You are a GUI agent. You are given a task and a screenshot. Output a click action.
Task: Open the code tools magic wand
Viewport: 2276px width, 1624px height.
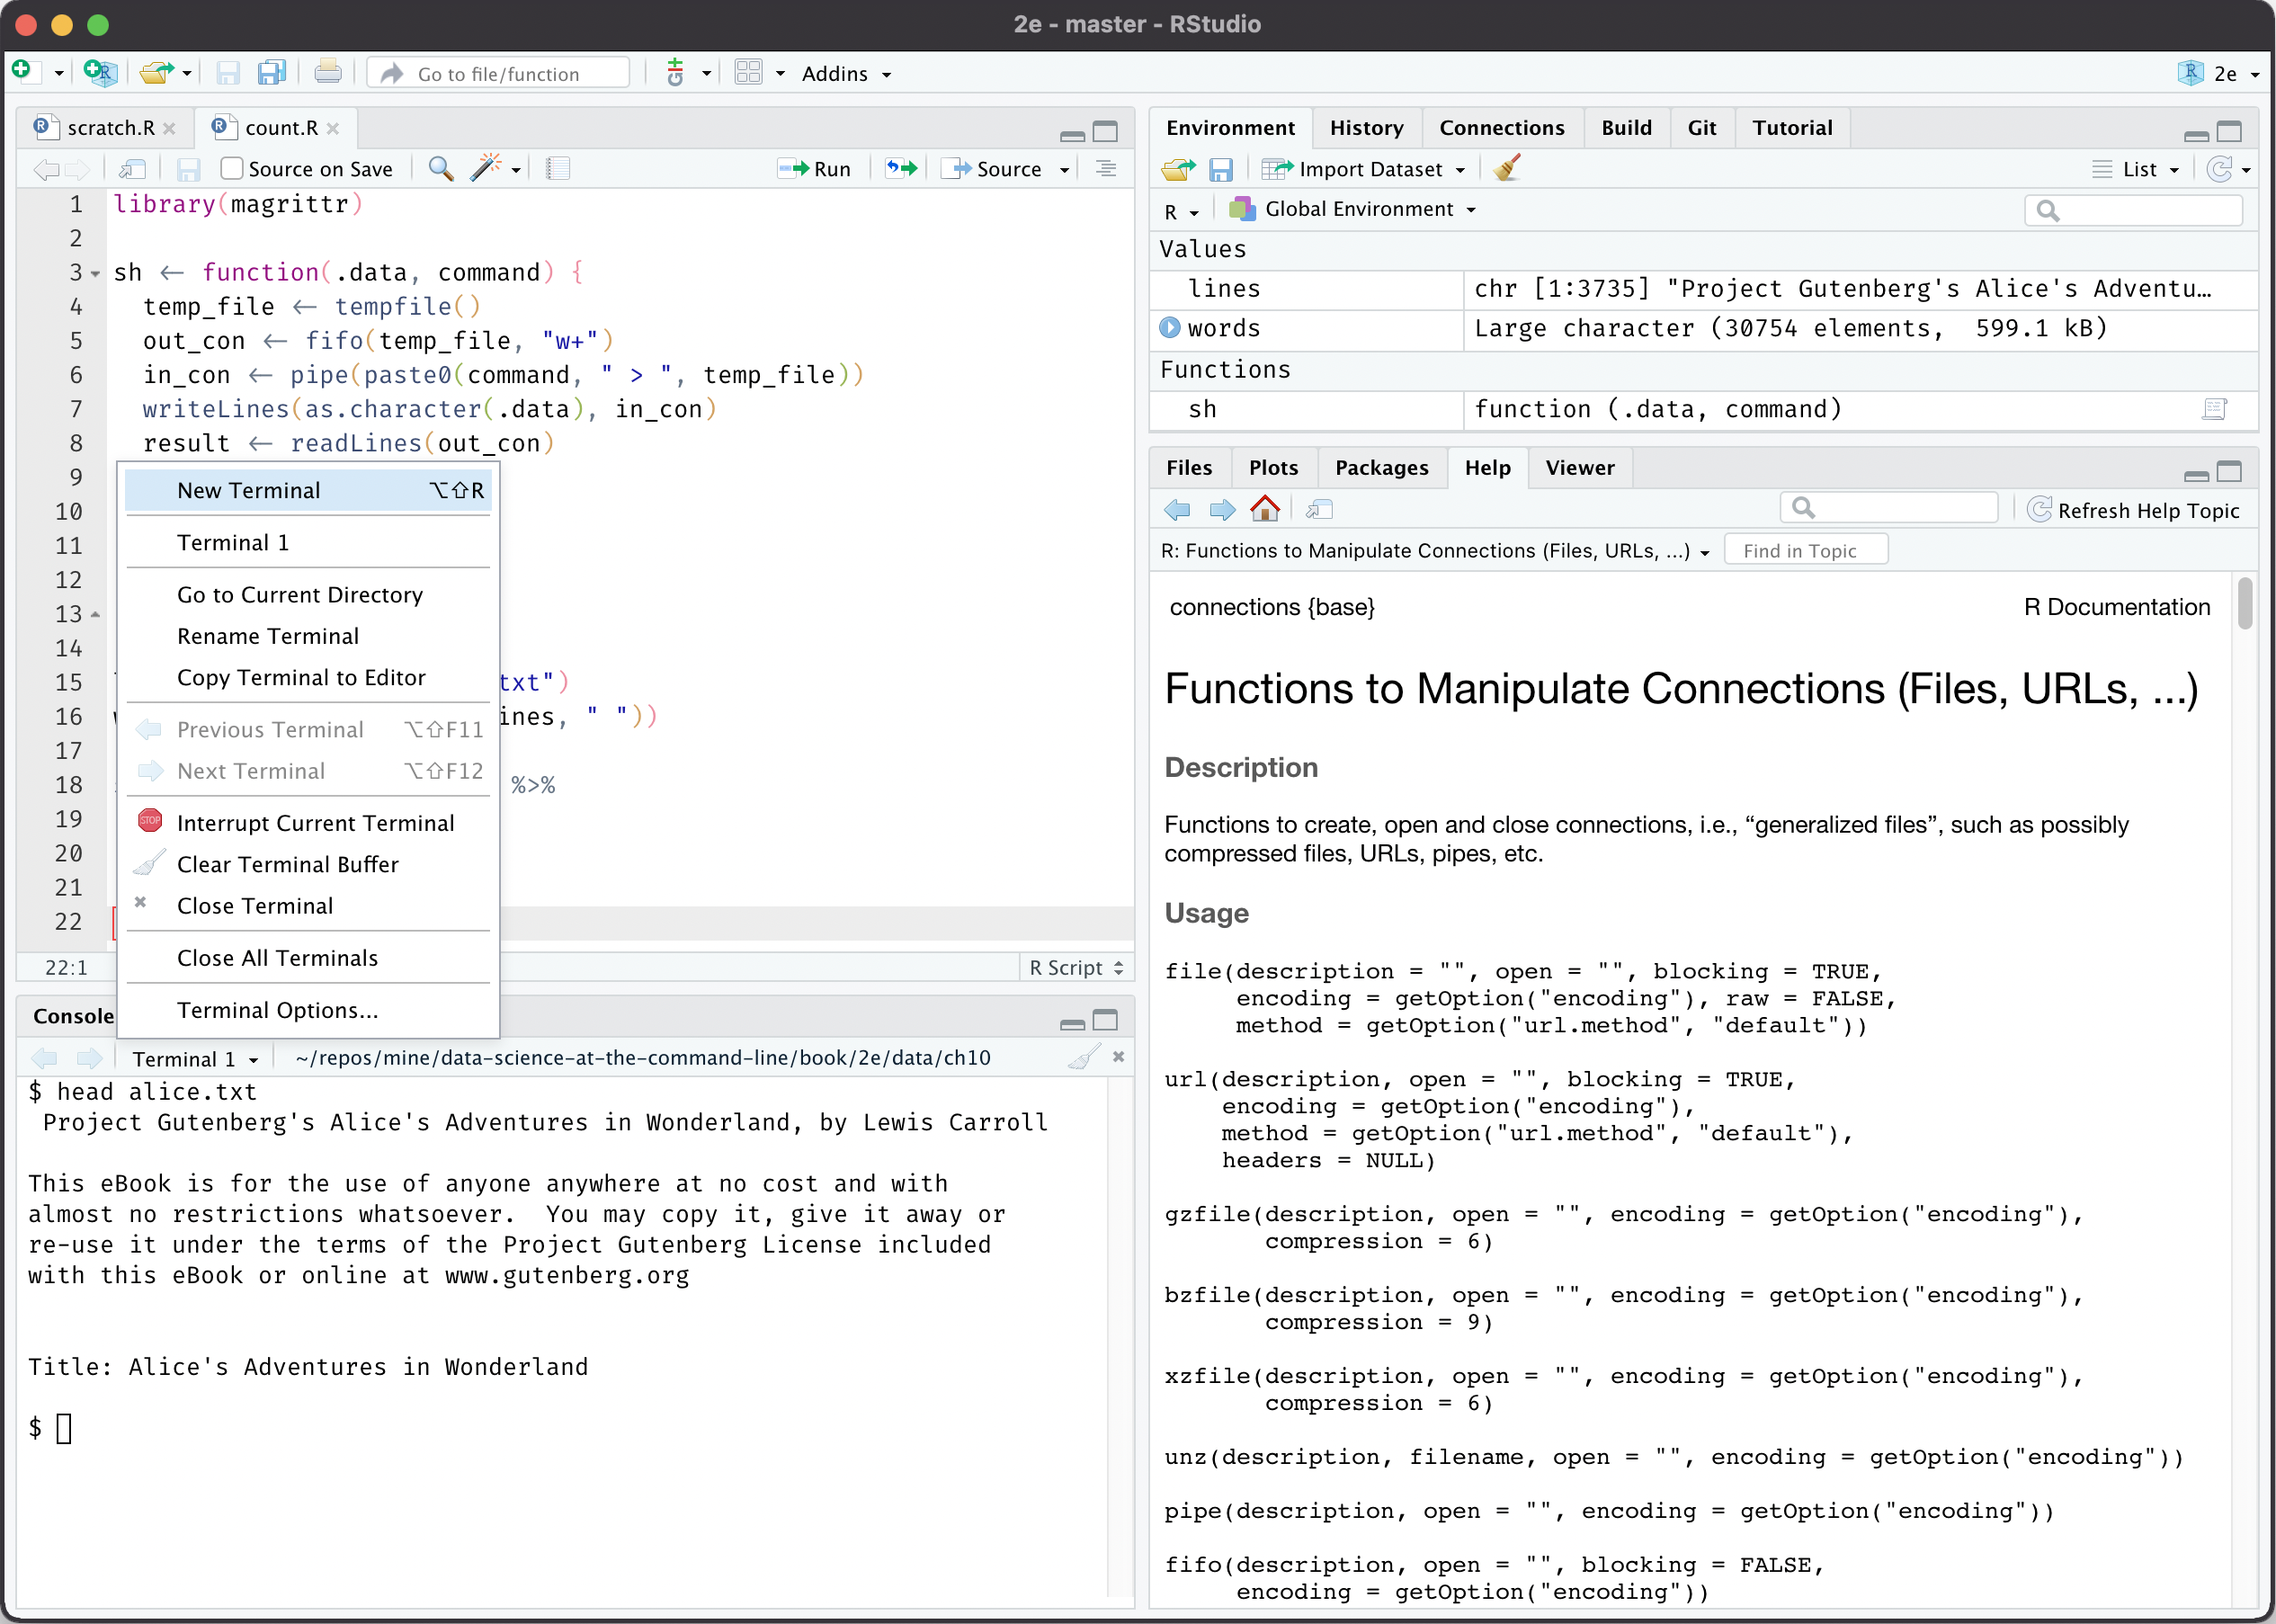pyautogui.click(x=486, y=168)
